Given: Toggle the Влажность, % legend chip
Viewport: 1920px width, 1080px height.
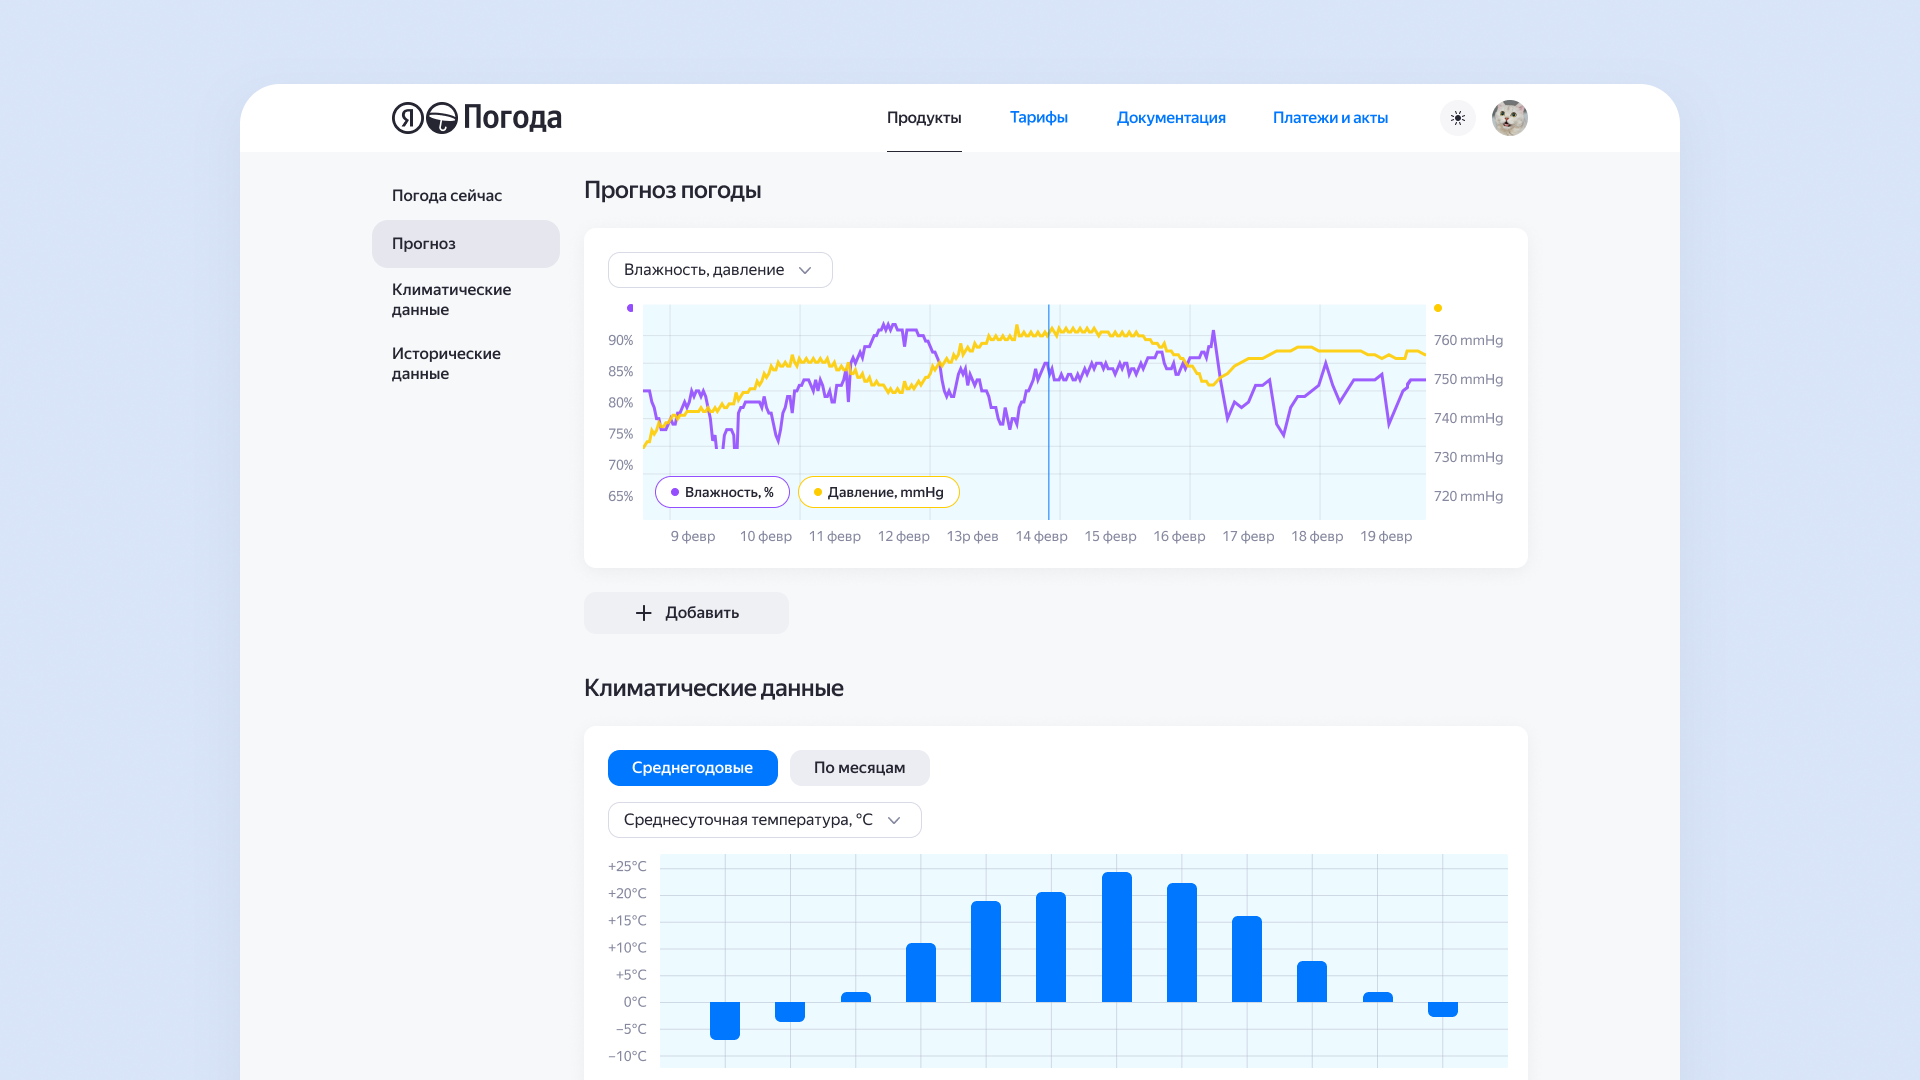Looking at the screenshot, I should pos(722,492).
